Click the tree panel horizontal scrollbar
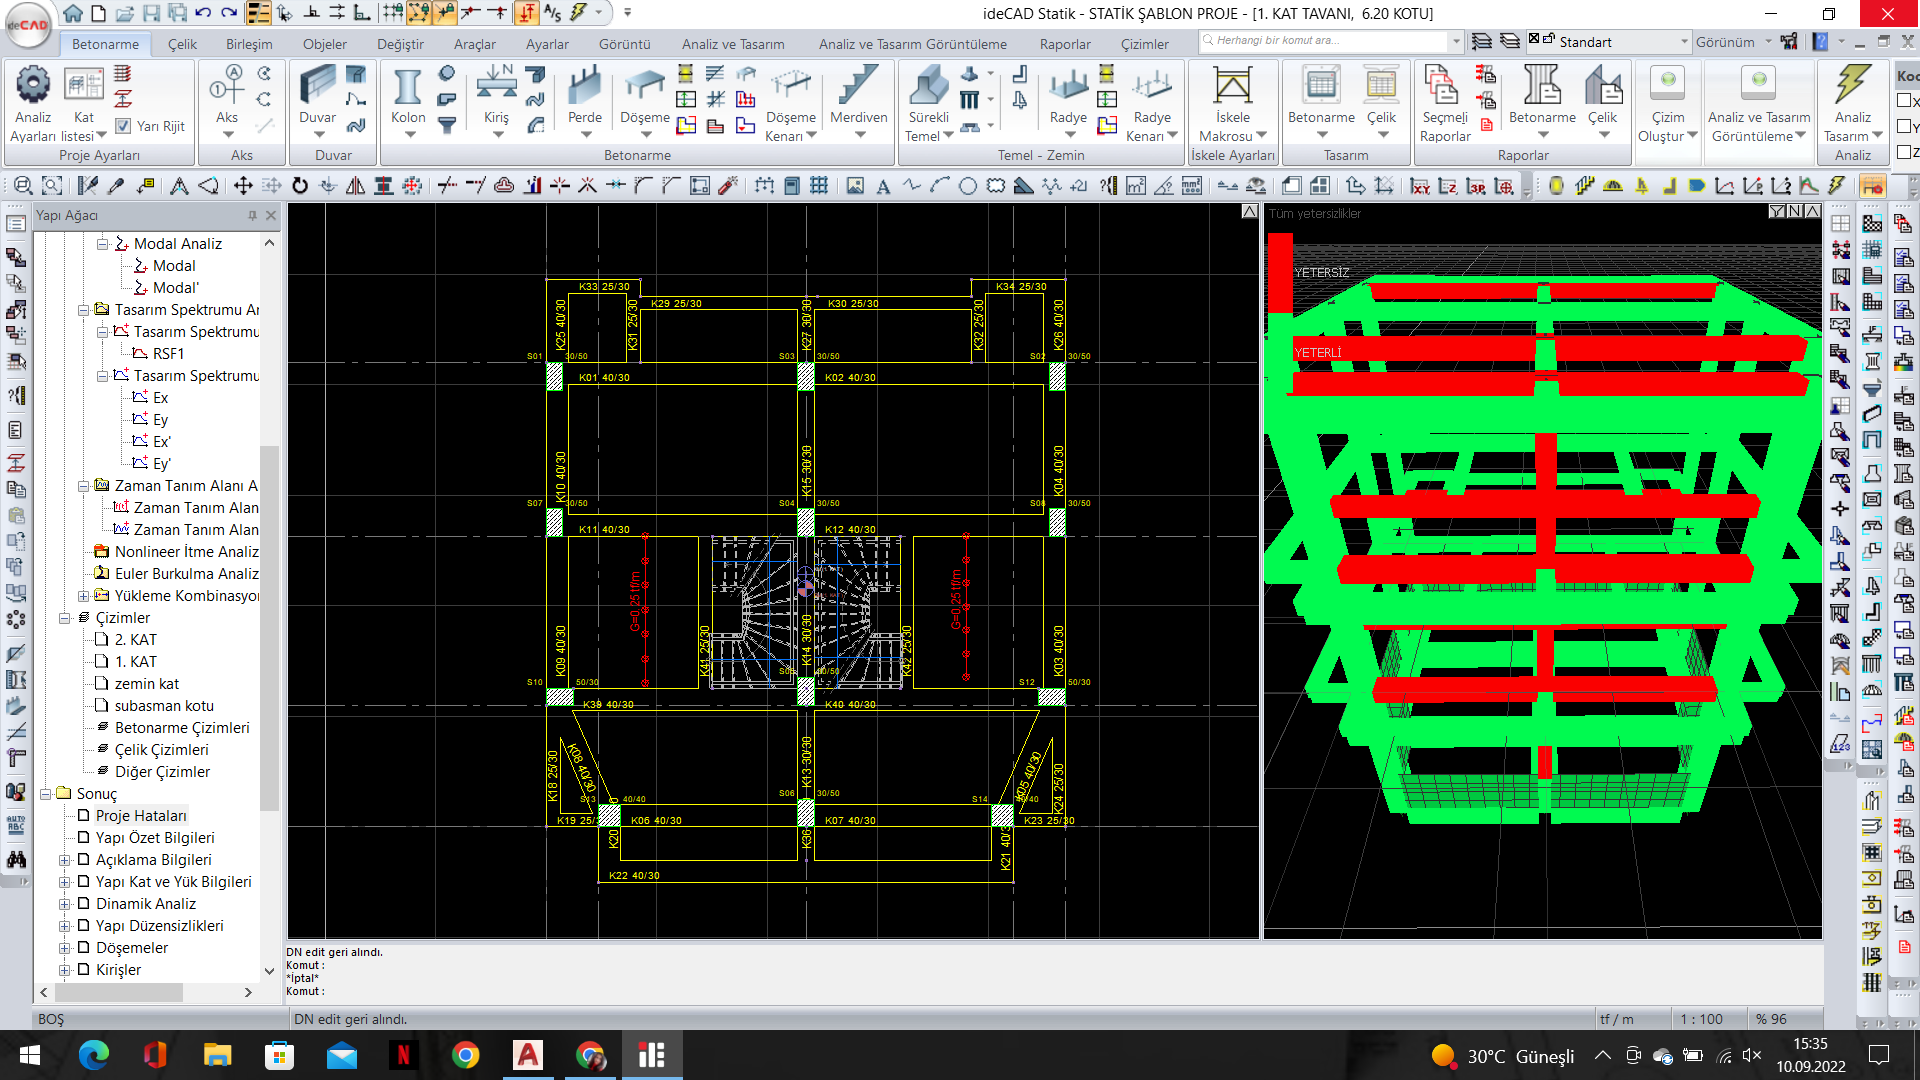Screen dimensions: 1920x1080 tap(119, 992)
